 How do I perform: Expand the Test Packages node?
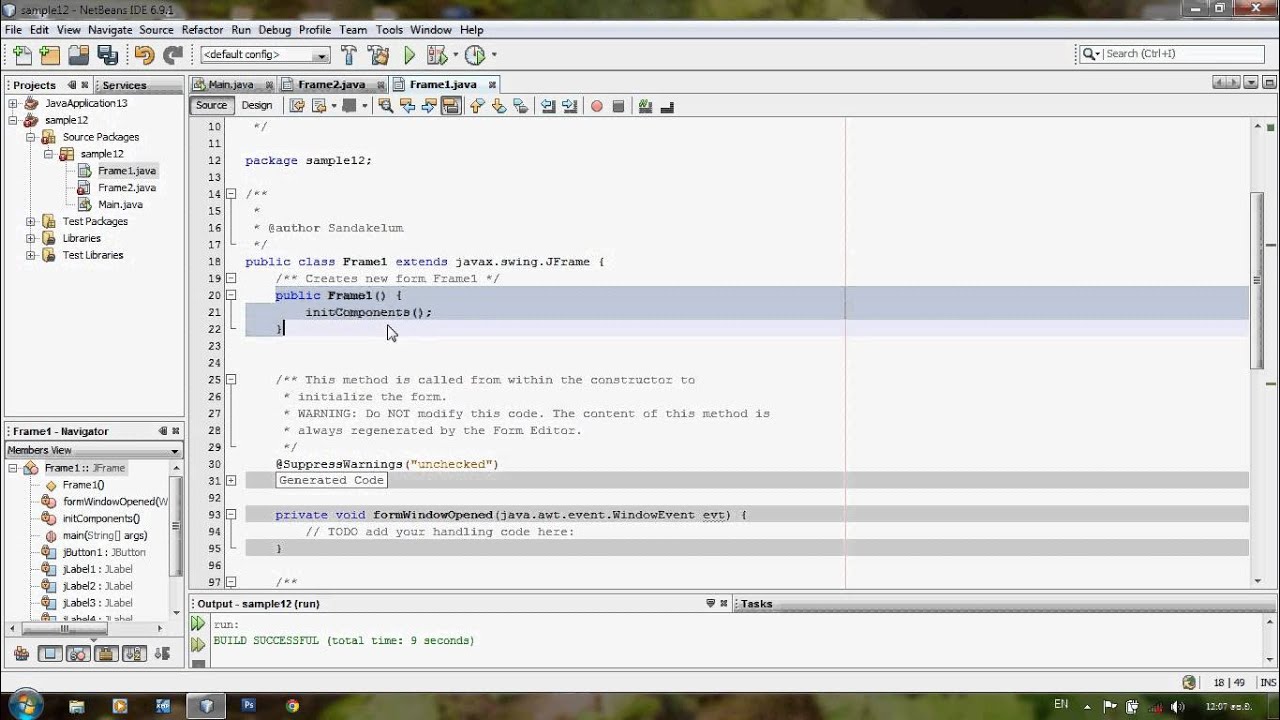pos(31,221)
